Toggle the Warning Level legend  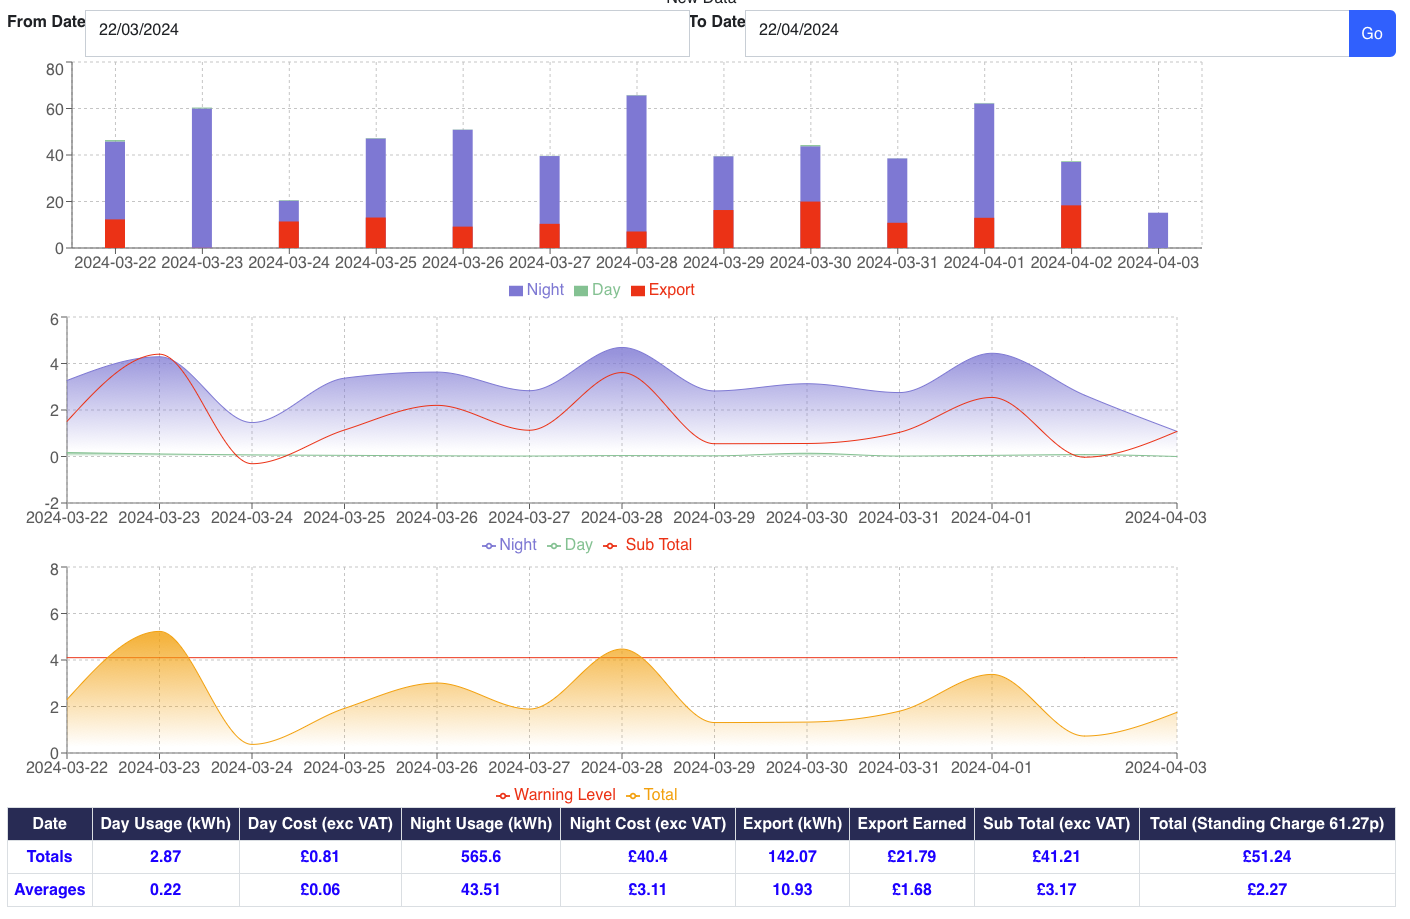pyautogui.click(x=556, y=795)
